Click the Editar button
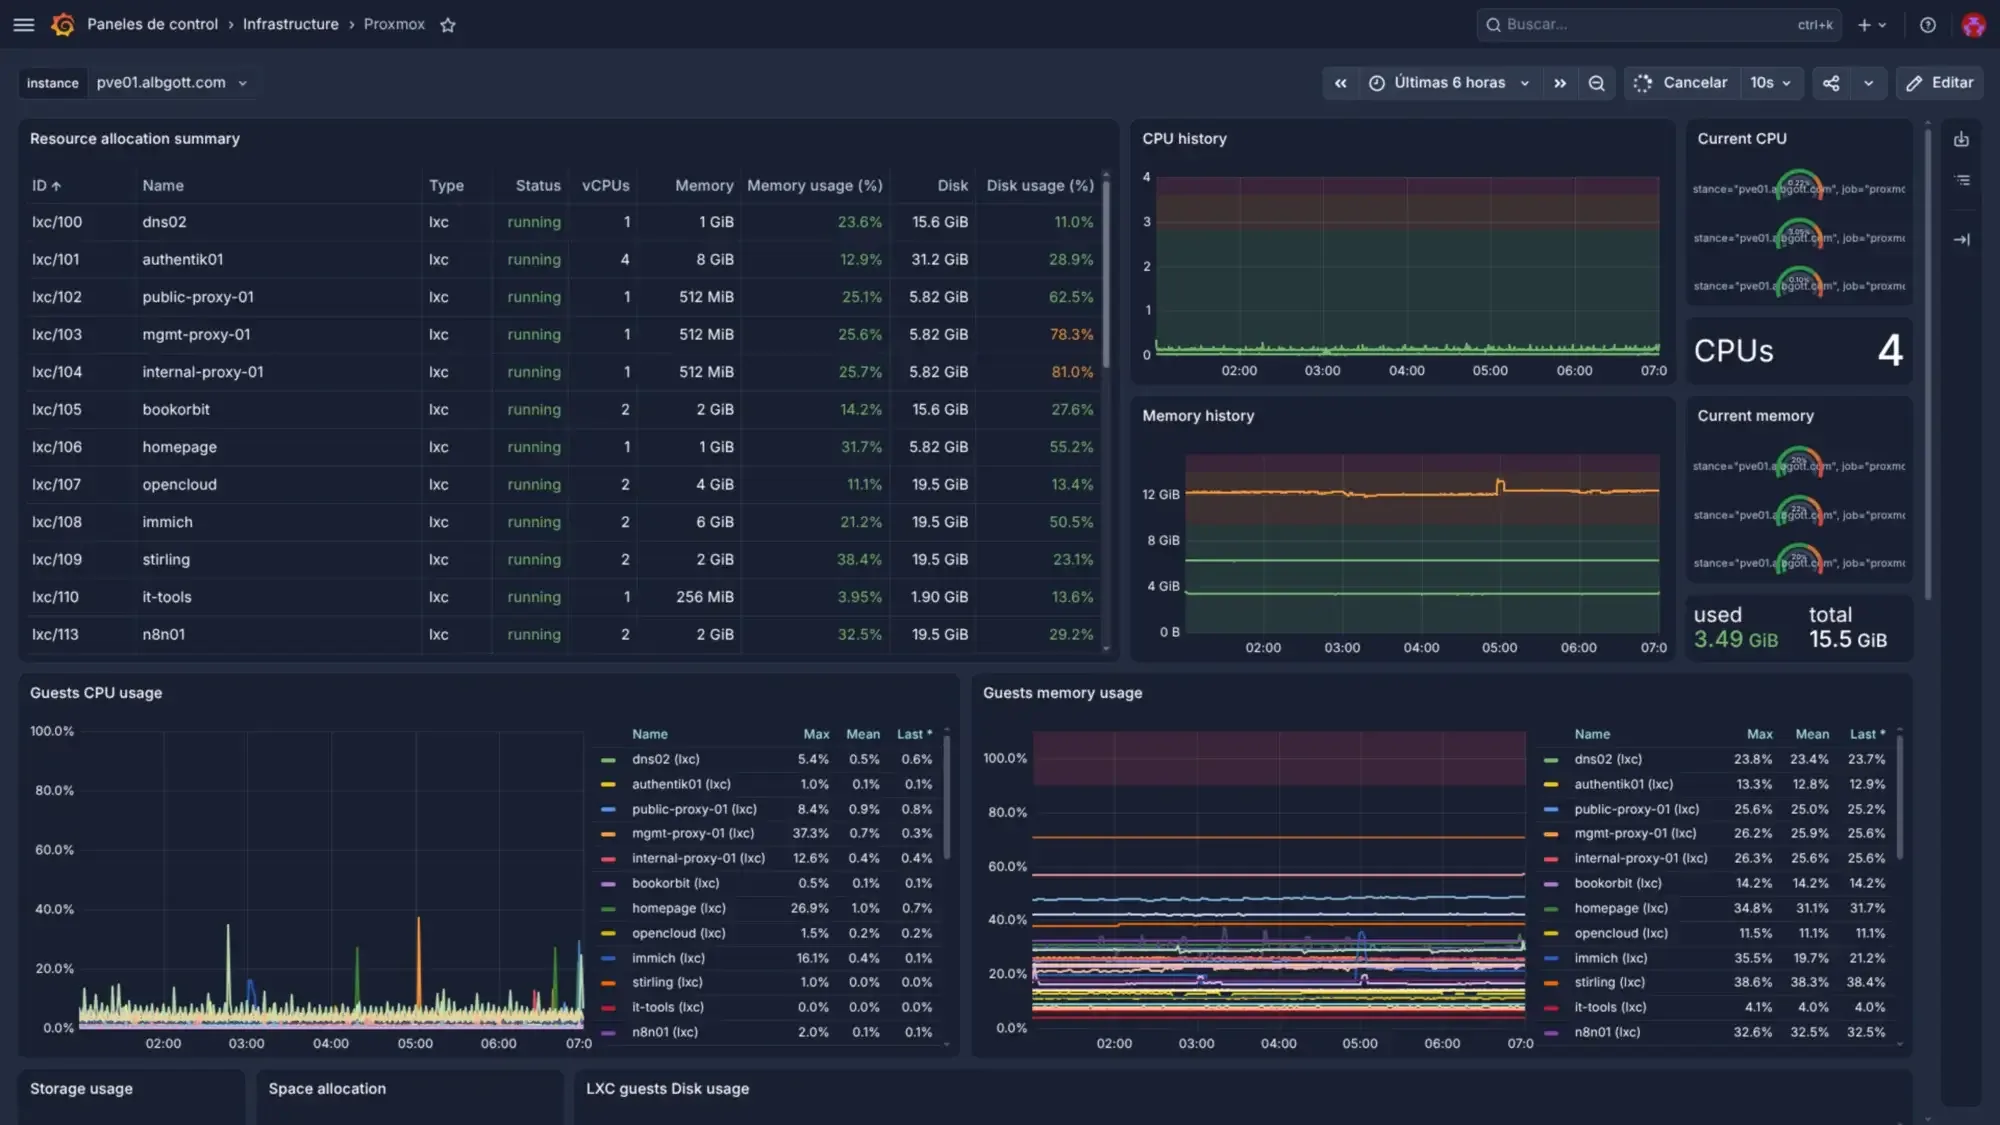 tap(1940, 83)
